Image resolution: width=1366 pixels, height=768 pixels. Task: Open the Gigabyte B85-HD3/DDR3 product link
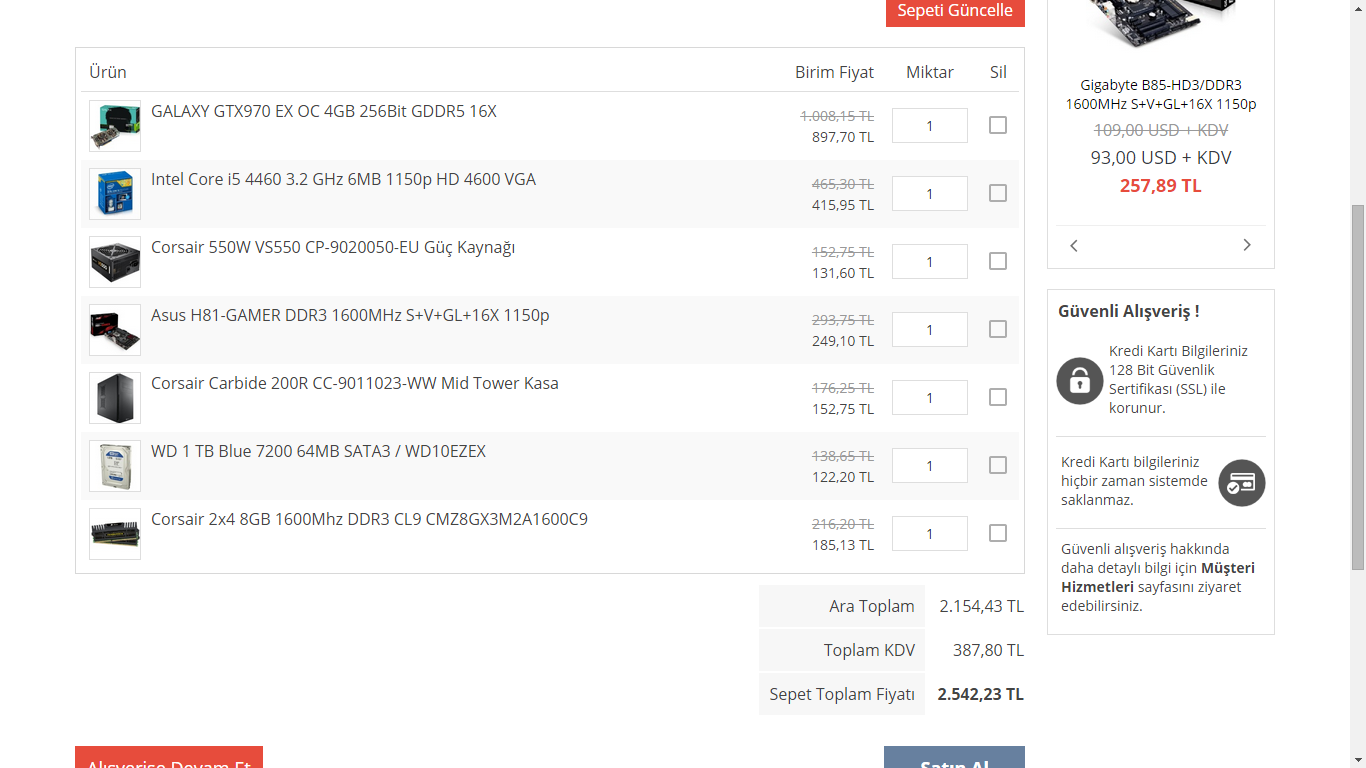click(1160, 95)
